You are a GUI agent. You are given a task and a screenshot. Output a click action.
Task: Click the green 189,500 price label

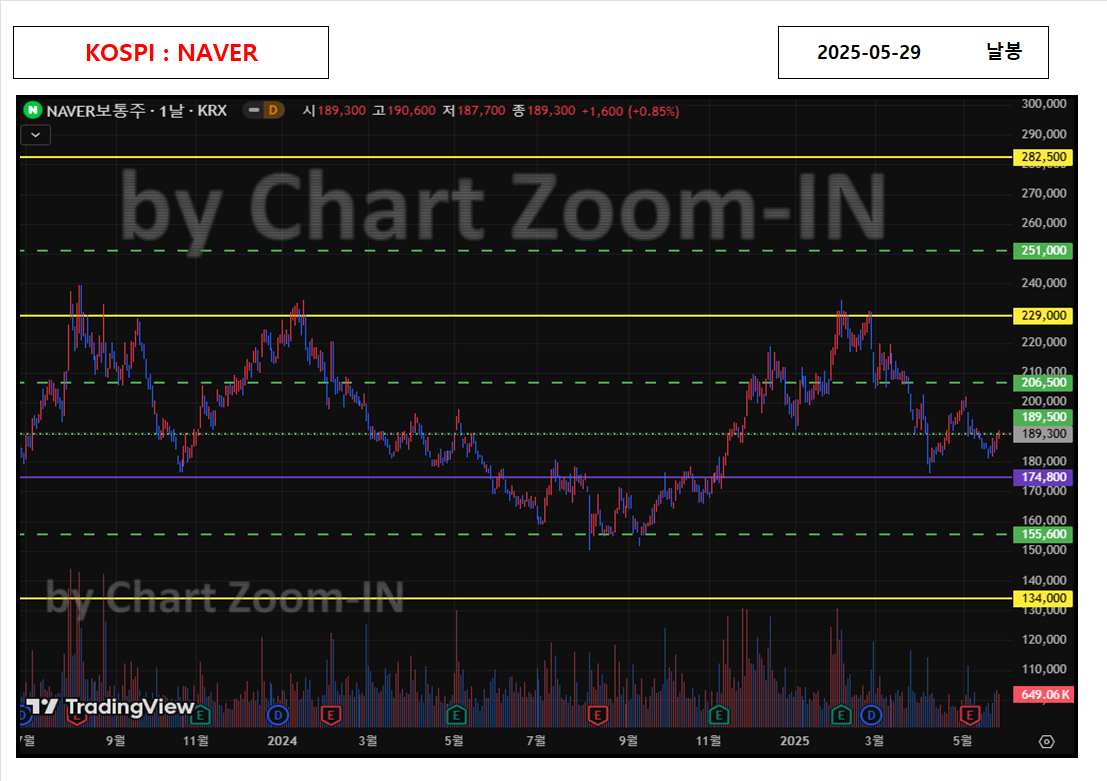pos(1043,417)
